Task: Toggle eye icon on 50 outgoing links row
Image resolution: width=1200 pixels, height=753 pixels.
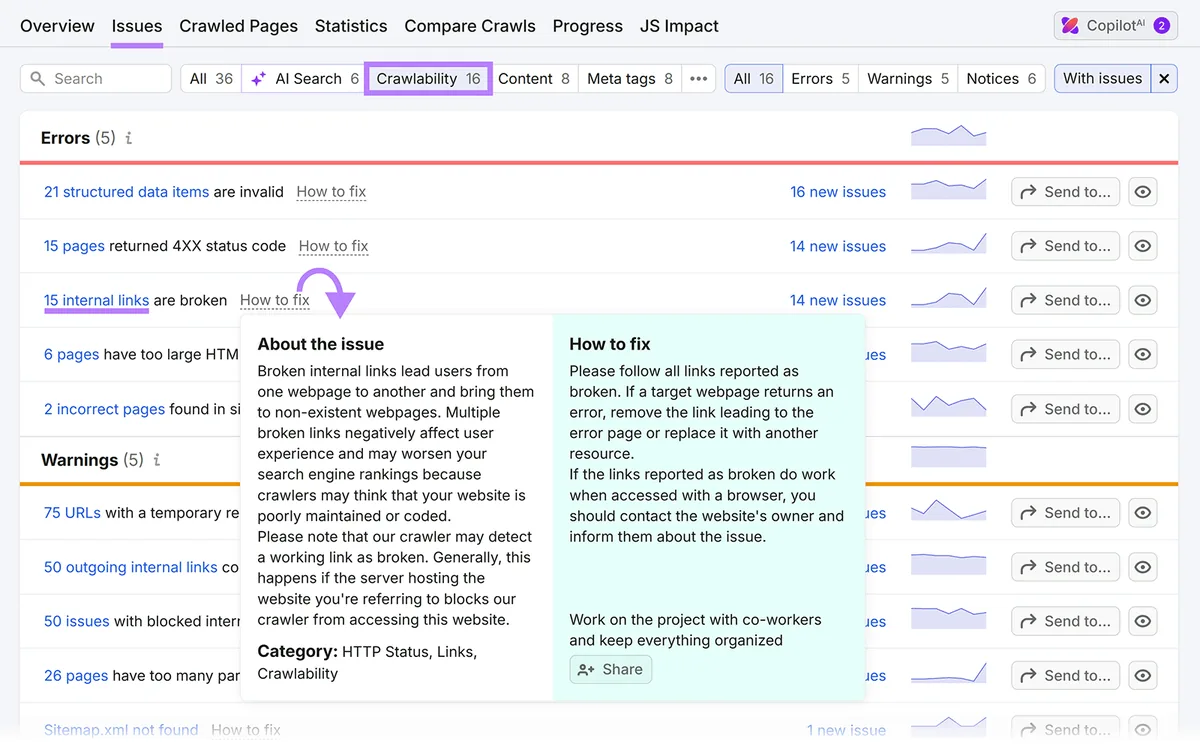Action: click(1143, 567)
